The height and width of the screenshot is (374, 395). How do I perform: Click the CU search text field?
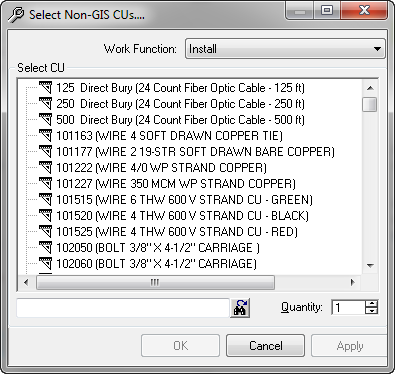[123, 308]
